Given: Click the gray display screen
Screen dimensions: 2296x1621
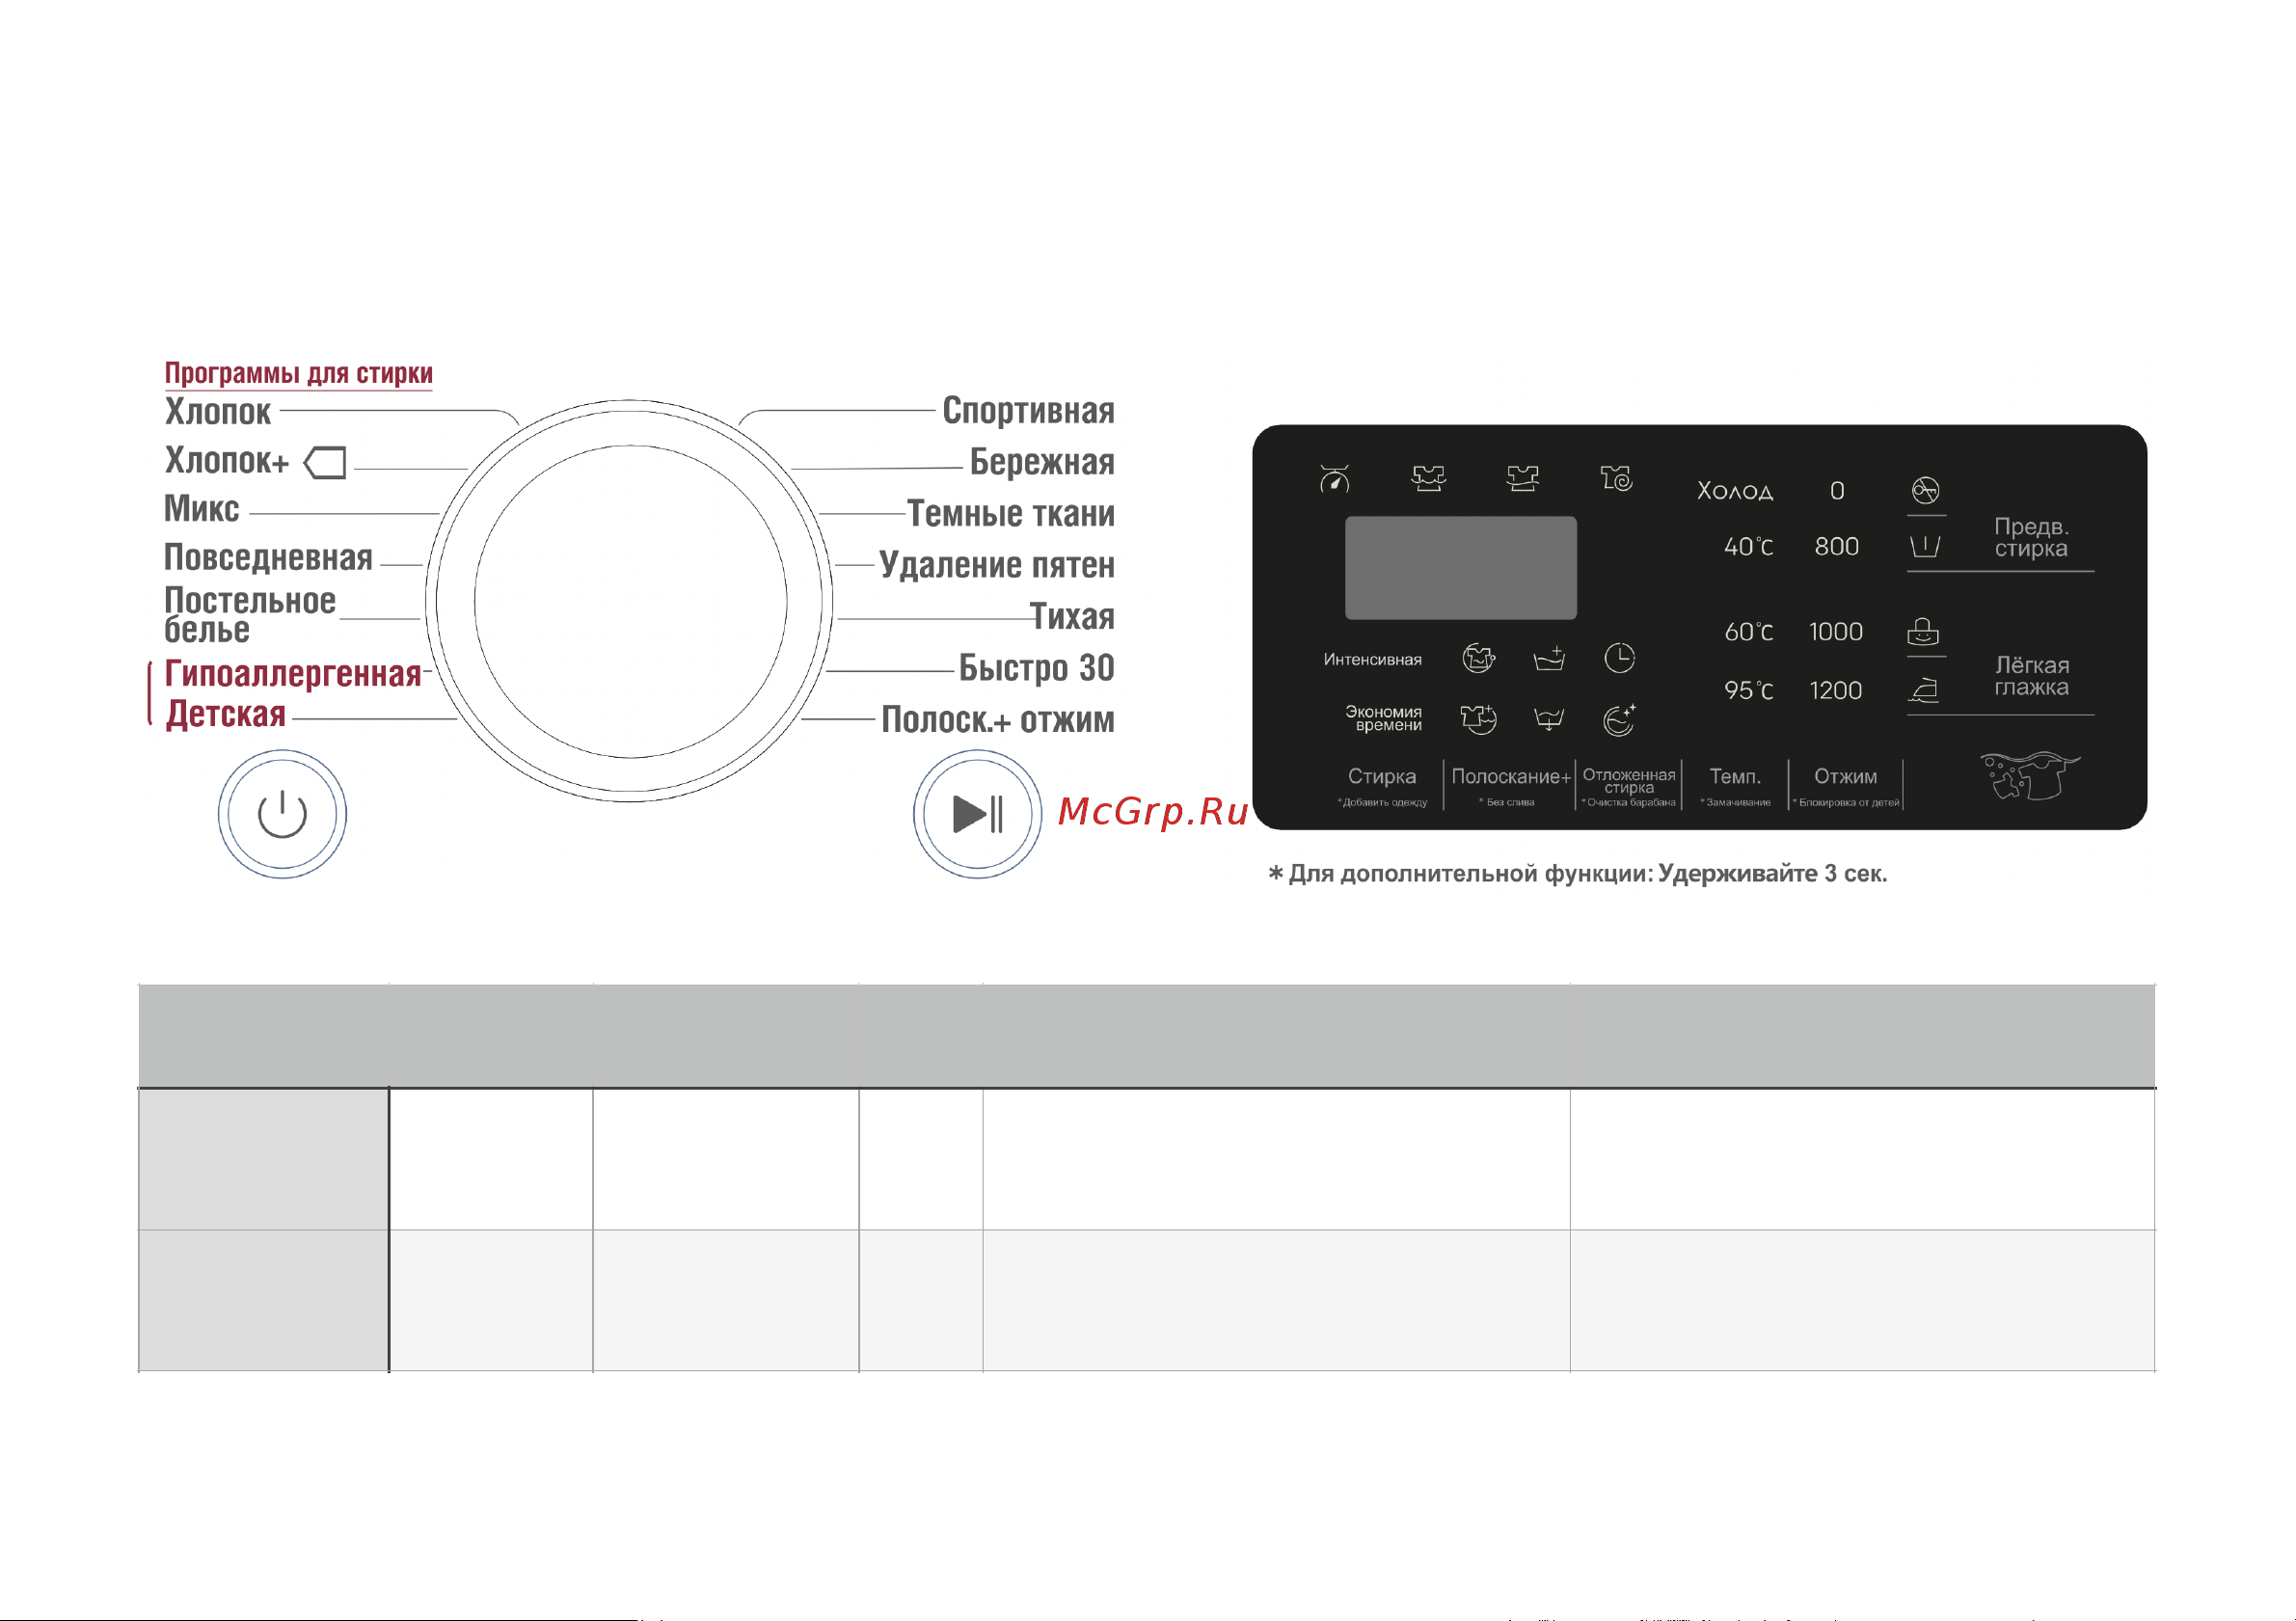Looking at the screenshot, I should coord(1460,567).
